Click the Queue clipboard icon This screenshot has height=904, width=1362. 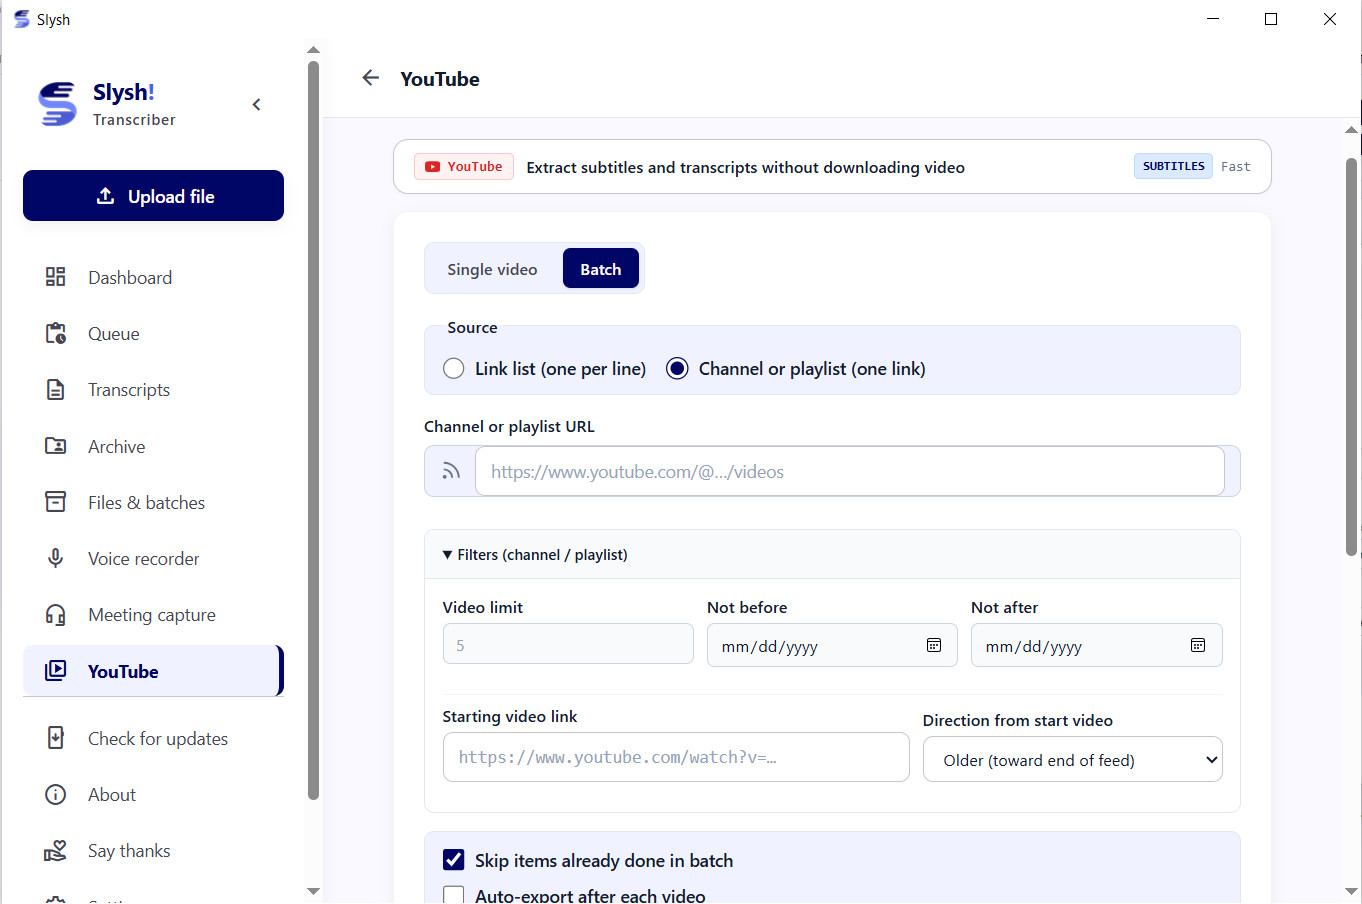coord(56,333)
